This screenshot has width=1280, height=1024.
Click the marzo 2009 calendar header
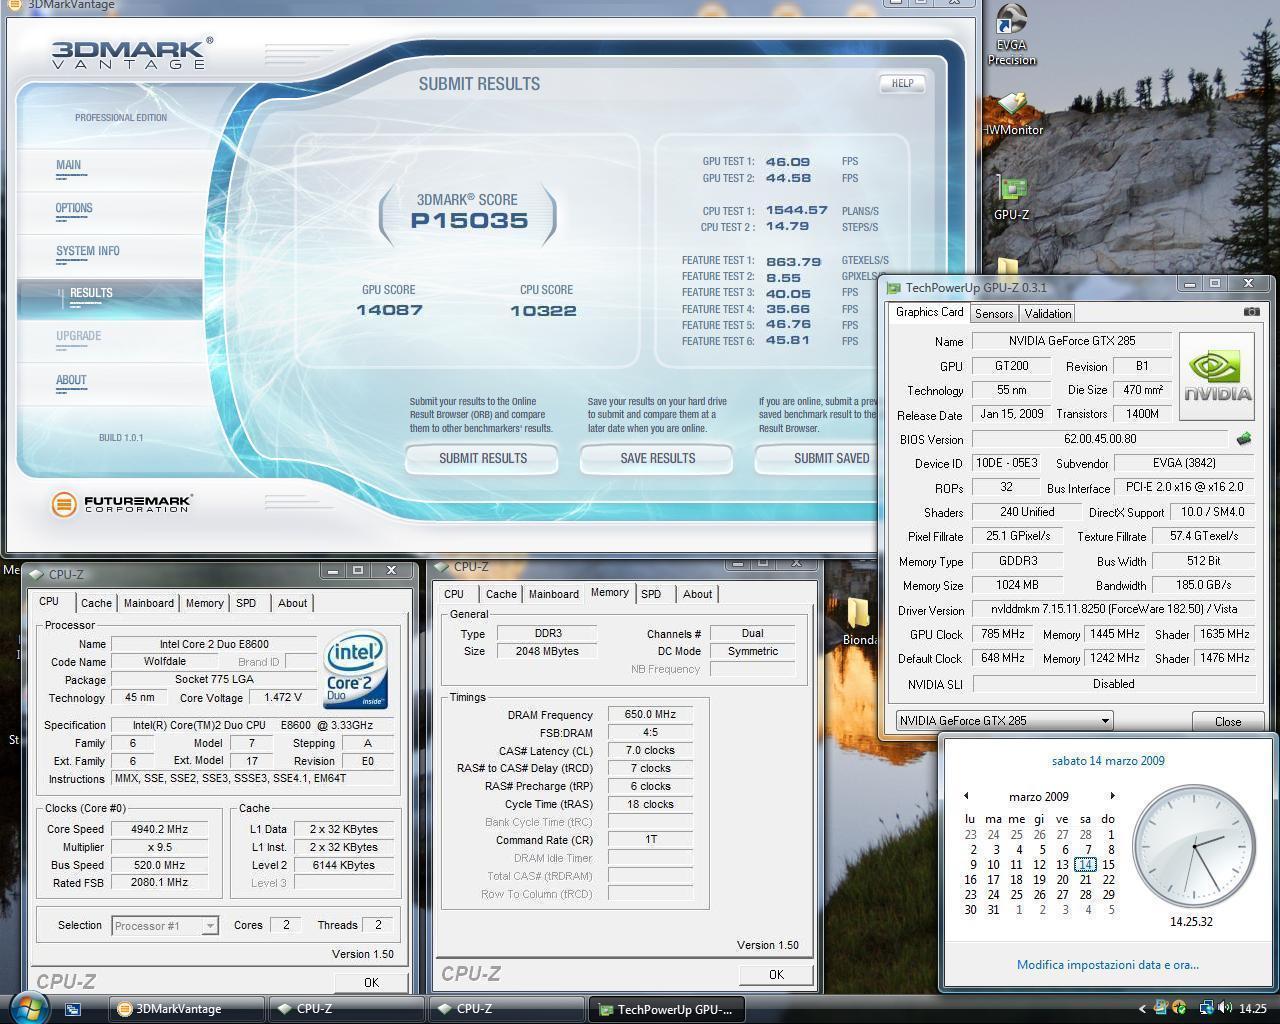pyautogui.click(x=1038, y=796)
